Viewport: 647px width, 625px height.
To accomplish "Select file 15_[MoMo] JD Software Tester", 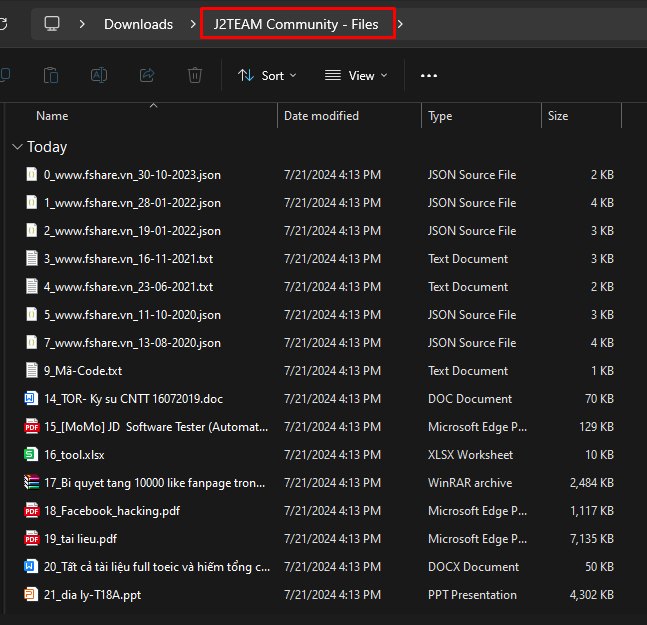I will click(156, 427).
